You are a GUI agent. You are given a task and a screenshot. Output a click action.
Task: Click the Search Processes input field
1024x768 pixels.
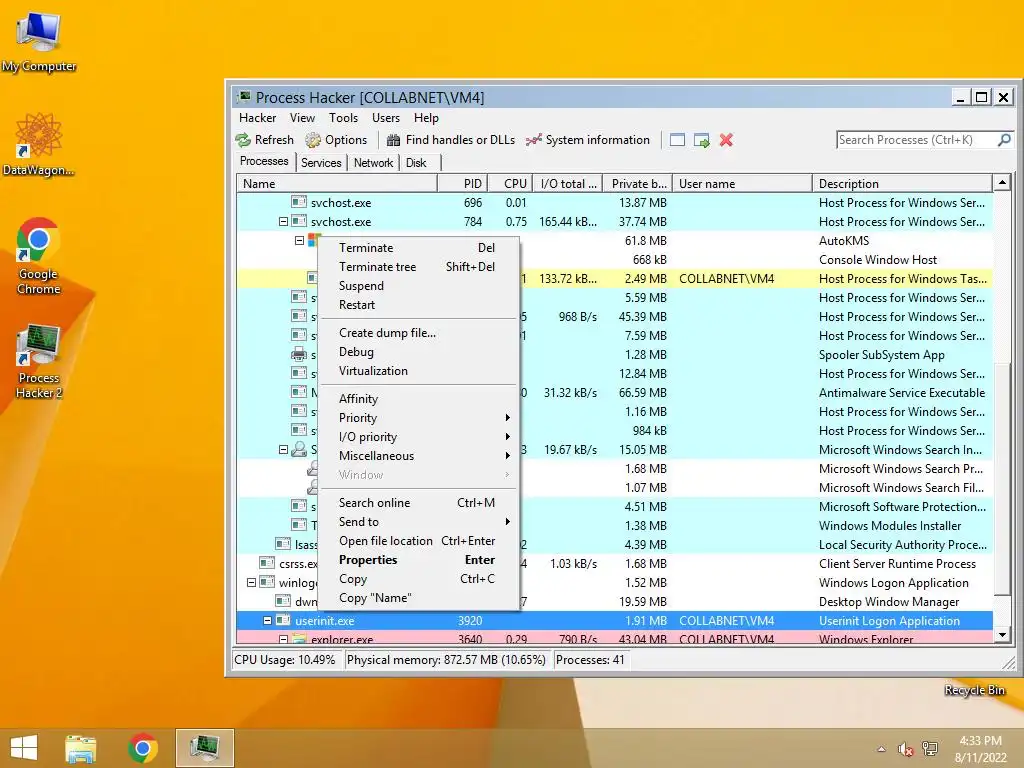tap(916, 140)
